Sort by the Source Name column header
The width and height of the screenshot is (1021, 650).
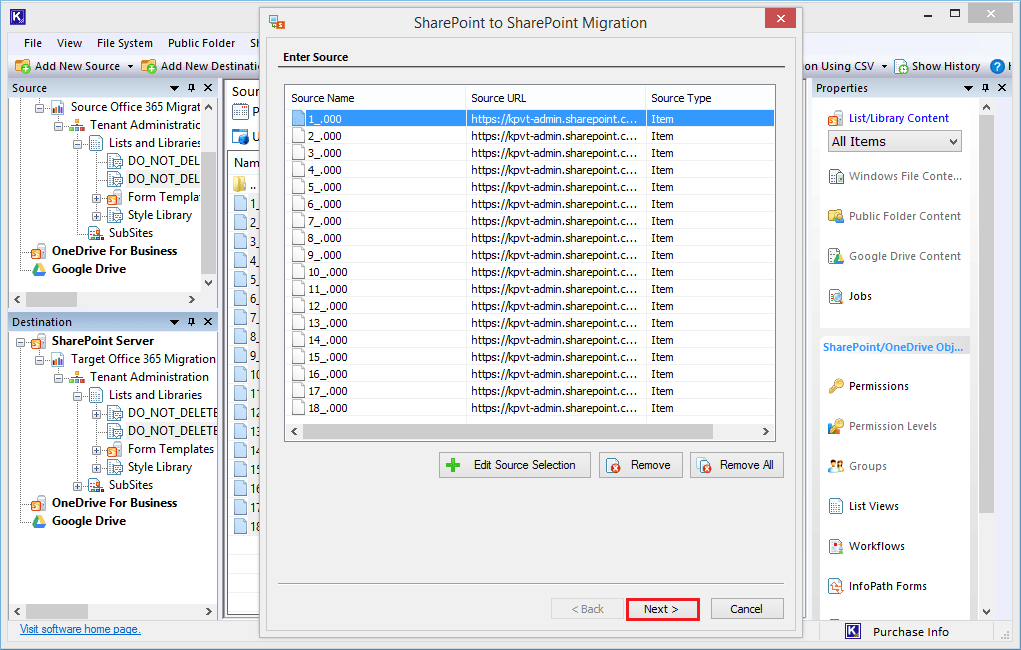click(x=376, y=98)
